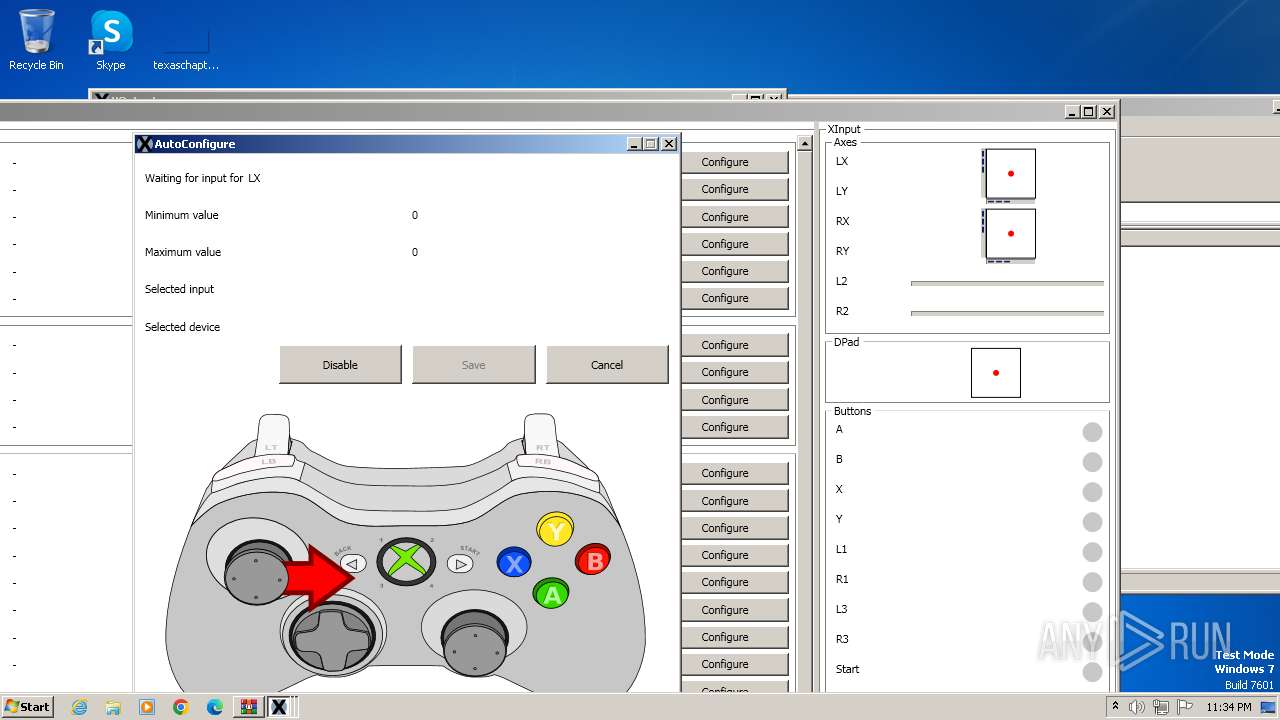
Task: Click the 'Maximum value' label
Action: (183, 252)
